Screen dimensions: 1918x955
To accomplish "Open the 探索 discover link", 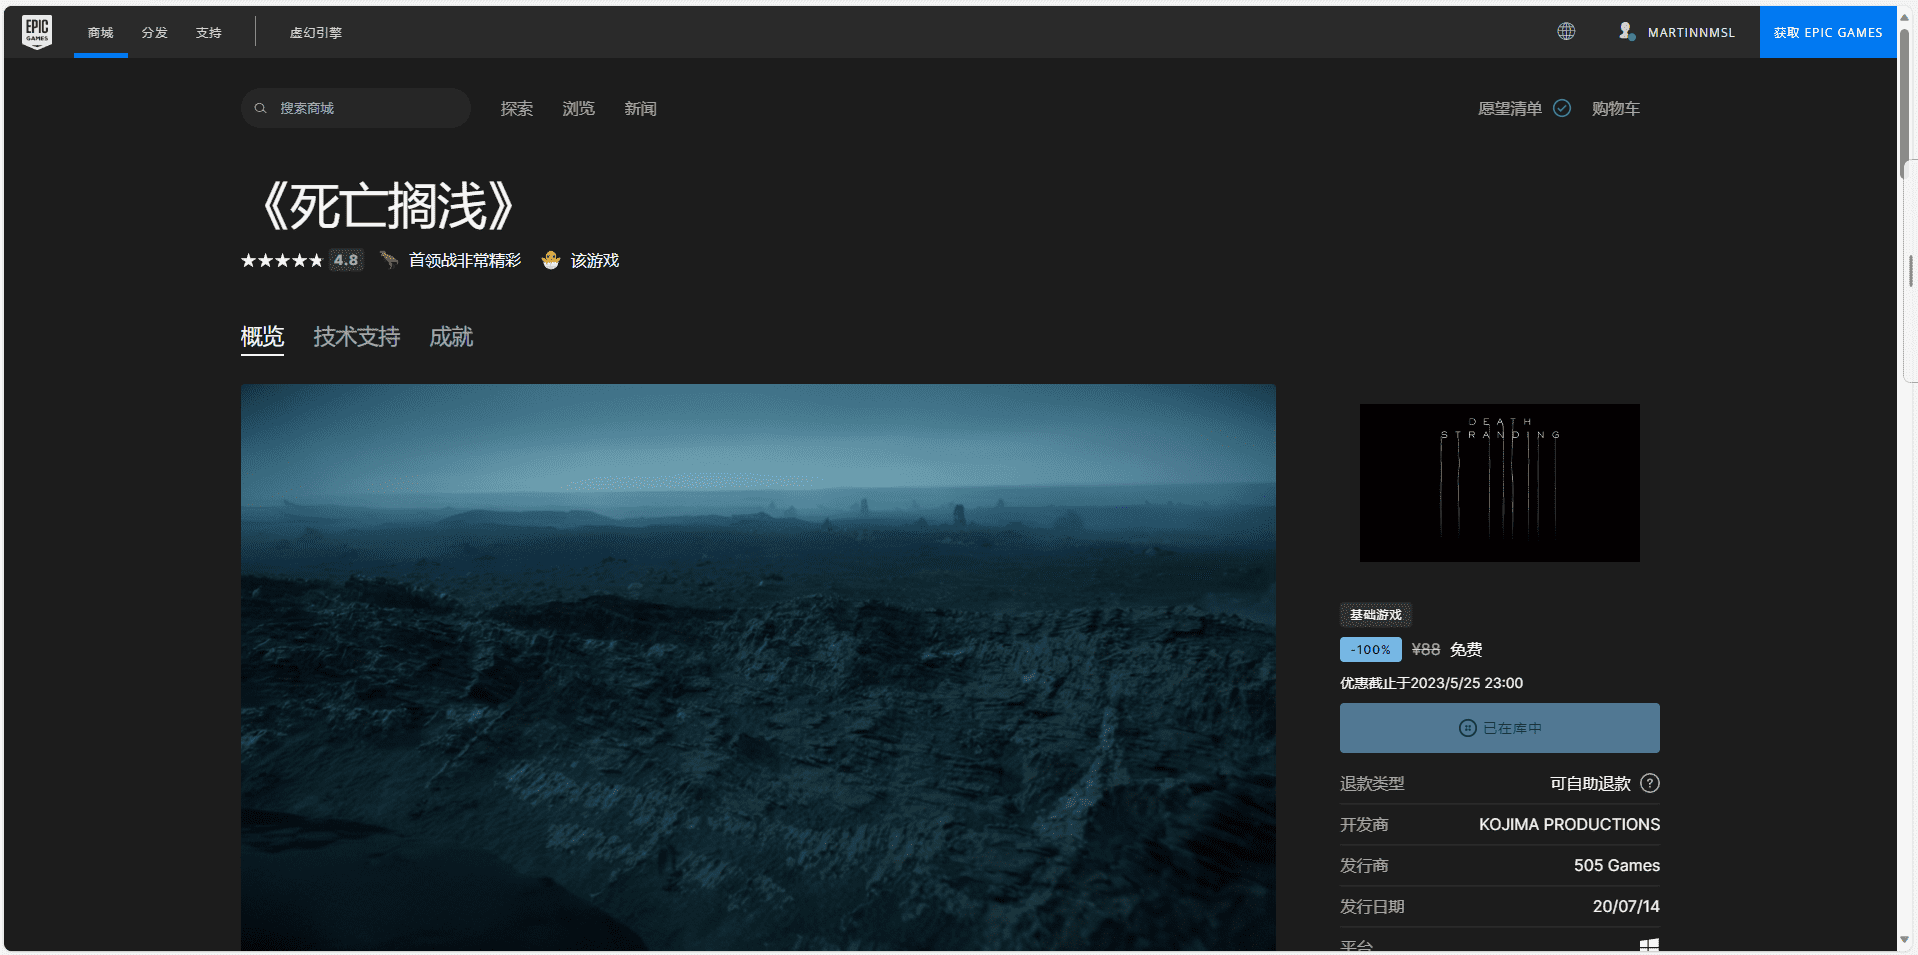I will [x=517, y=108].
